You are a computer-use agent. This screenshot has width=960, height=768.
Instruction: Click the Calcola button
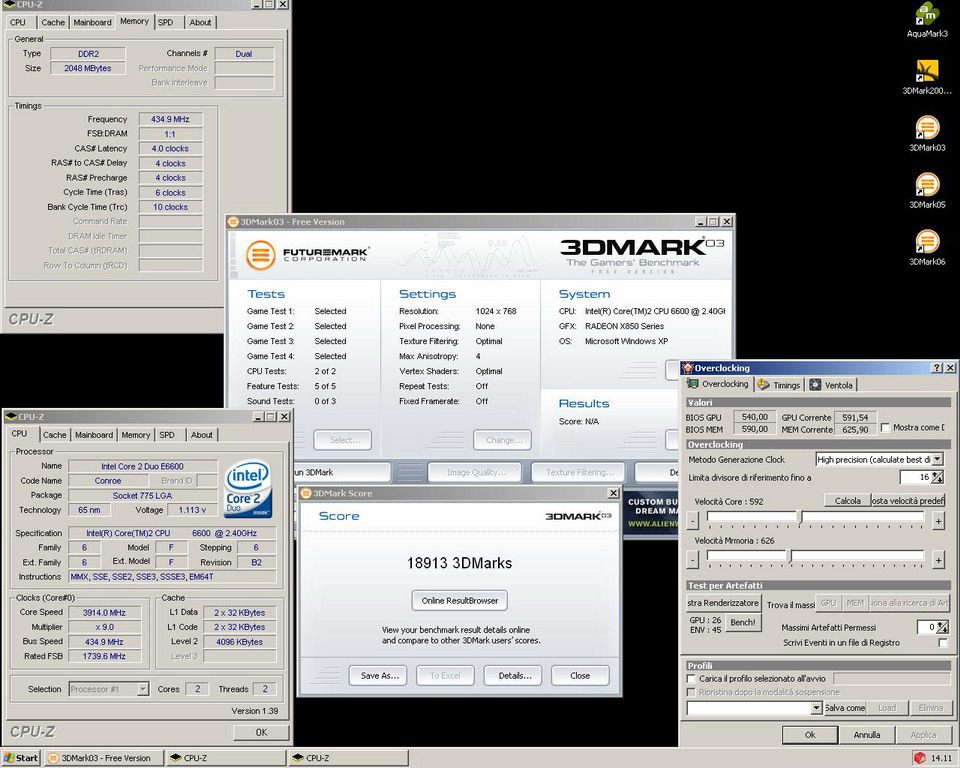coord(847,501)
